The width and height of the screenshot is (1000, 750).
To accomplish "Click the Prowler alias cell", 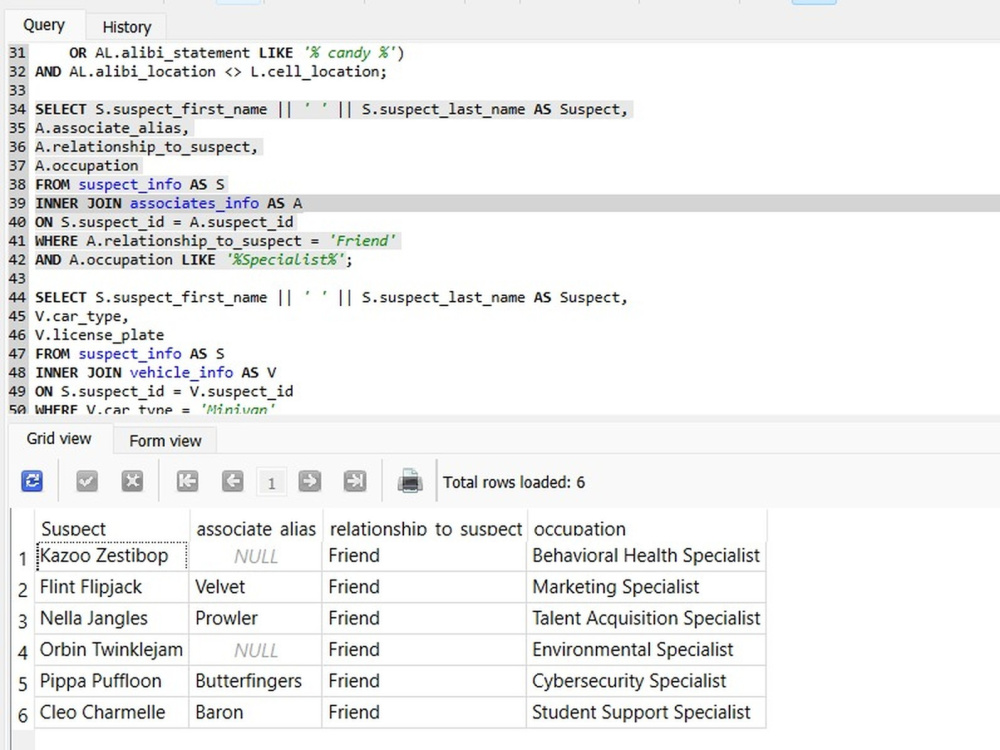I will click(x=256, y=618).
